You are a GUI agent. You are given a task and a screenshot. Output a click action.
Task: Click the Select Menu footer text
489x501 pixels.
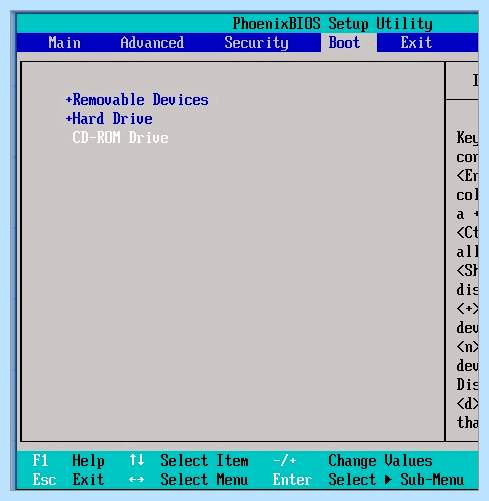coord(204,480)
